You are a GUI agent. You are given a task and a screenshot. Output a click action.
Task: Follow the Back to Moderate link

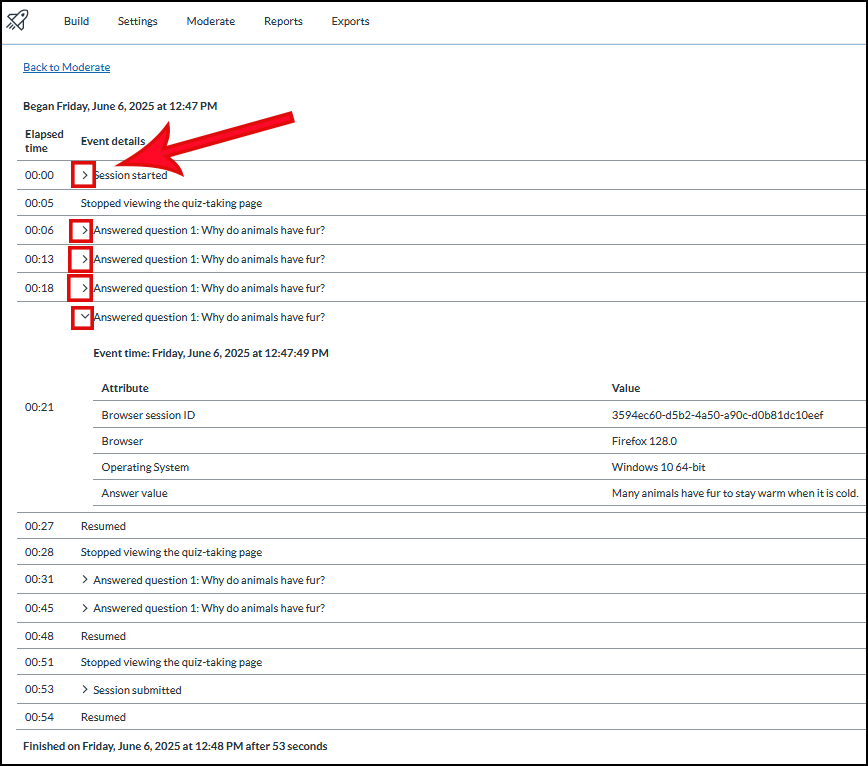pos(66,67)
